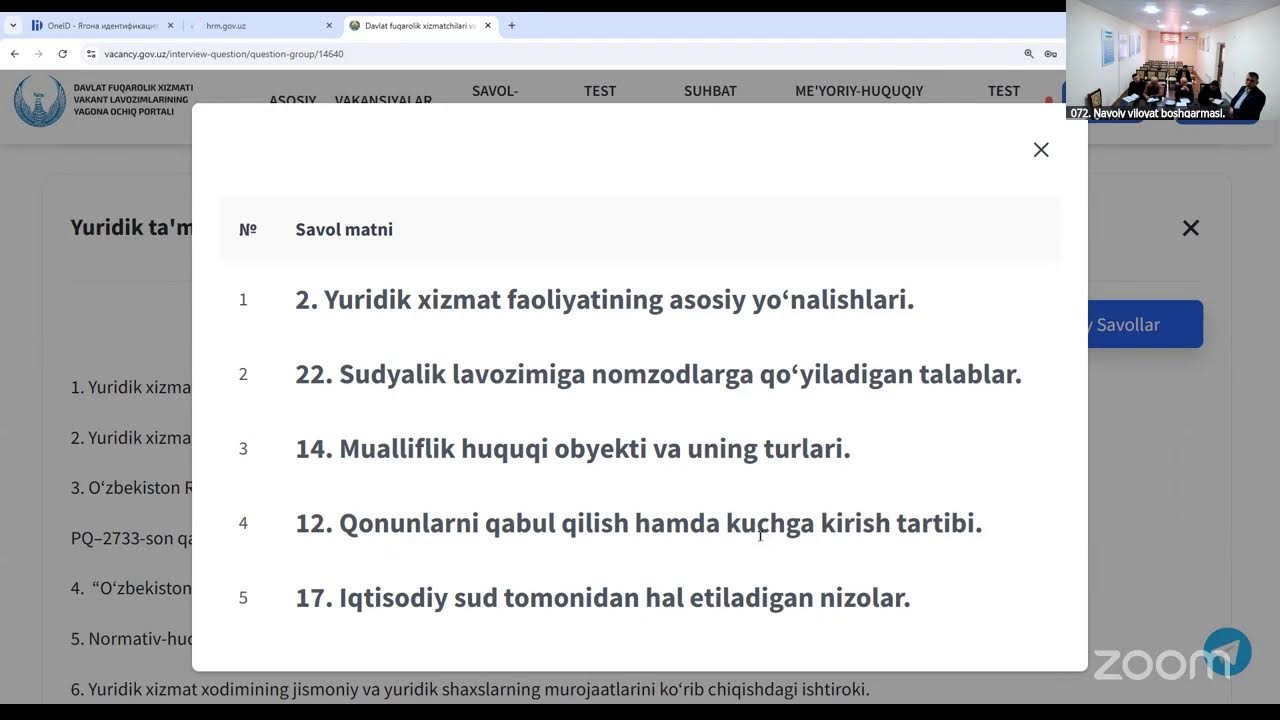Click the portal emblem logo
Screen dimensions: 1280x720
(x=39, y=100)
